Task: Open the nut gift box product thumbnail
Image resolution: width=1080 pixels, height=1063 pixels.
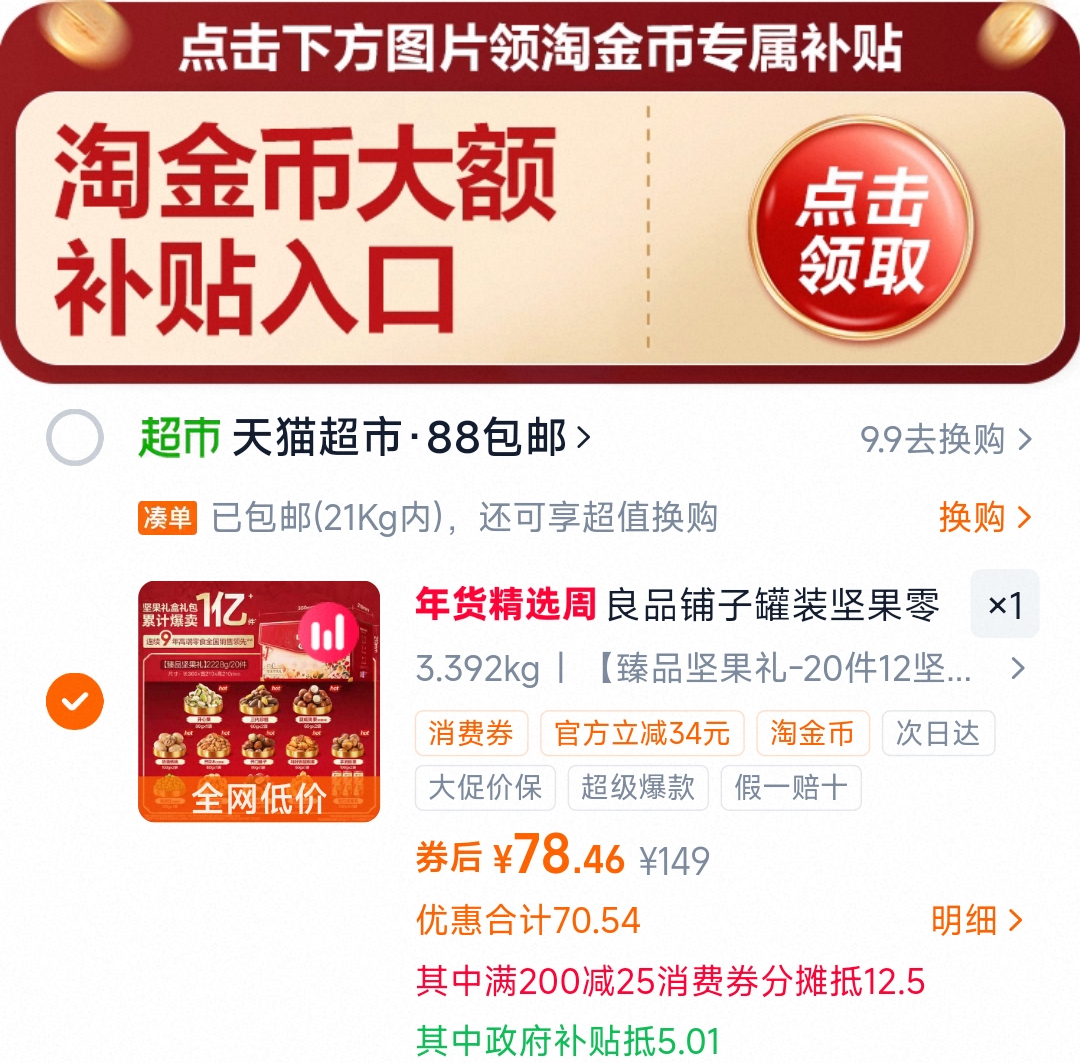Action: click(x=259, y=701)
